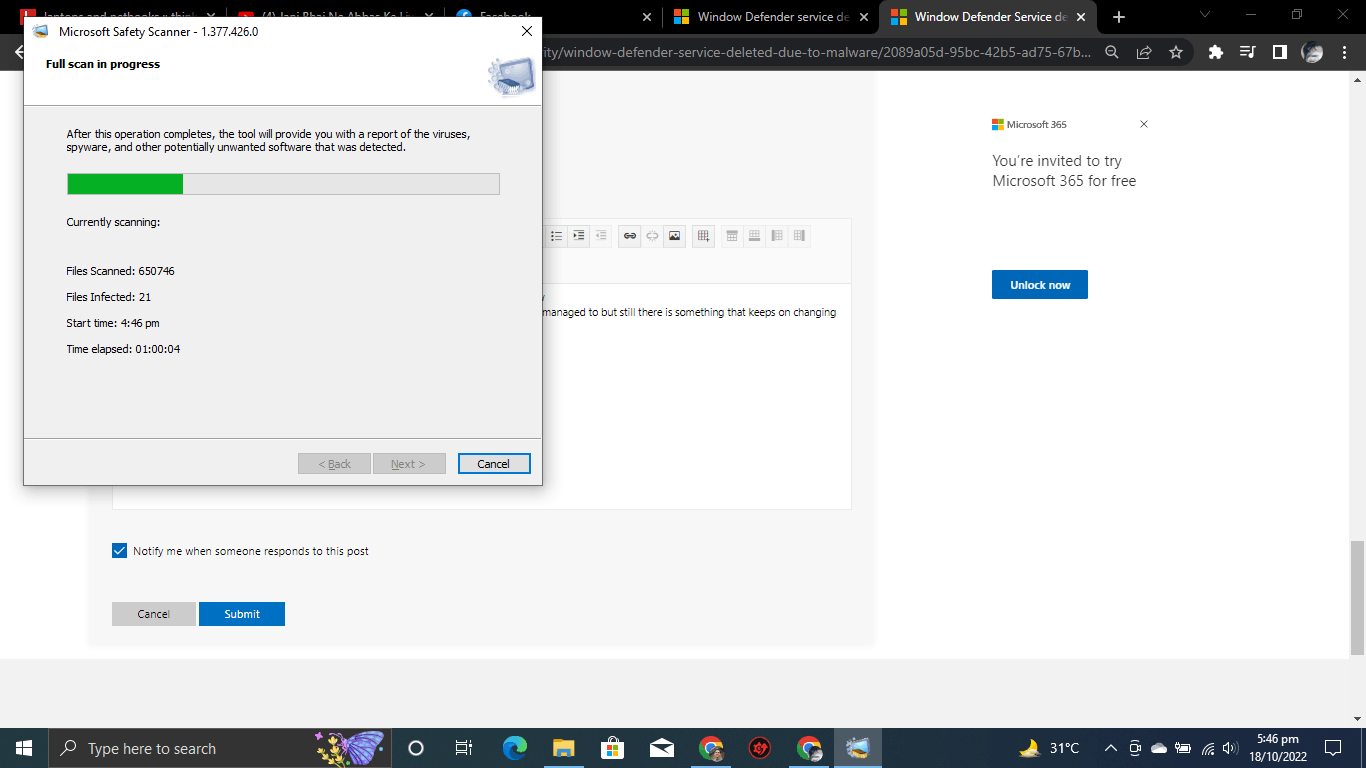
Task: Cancel the forum reply
Action: (x=153, y=614)
